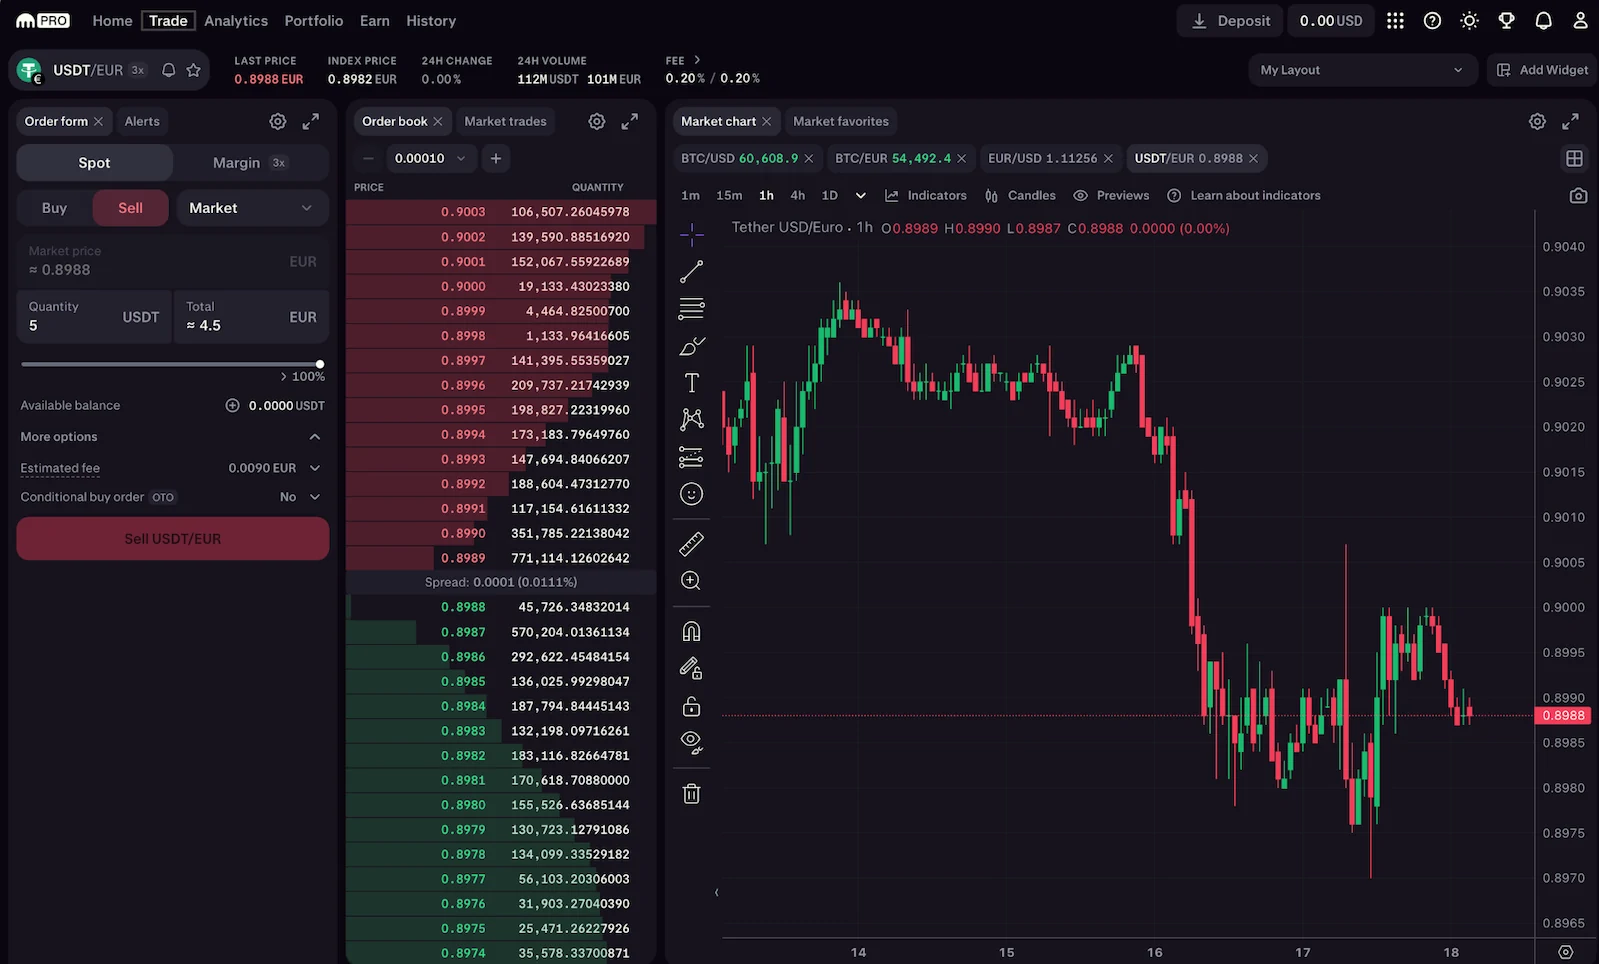
Task: Take a chart snapshot with camera icon
Action: [x=1578, y=196]
